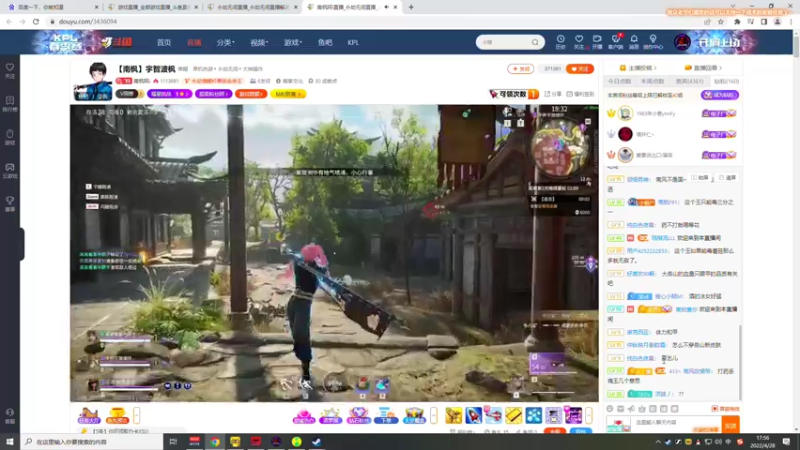
Task: Expand the gift list arrow after purple gift
Action: point(588,415)
